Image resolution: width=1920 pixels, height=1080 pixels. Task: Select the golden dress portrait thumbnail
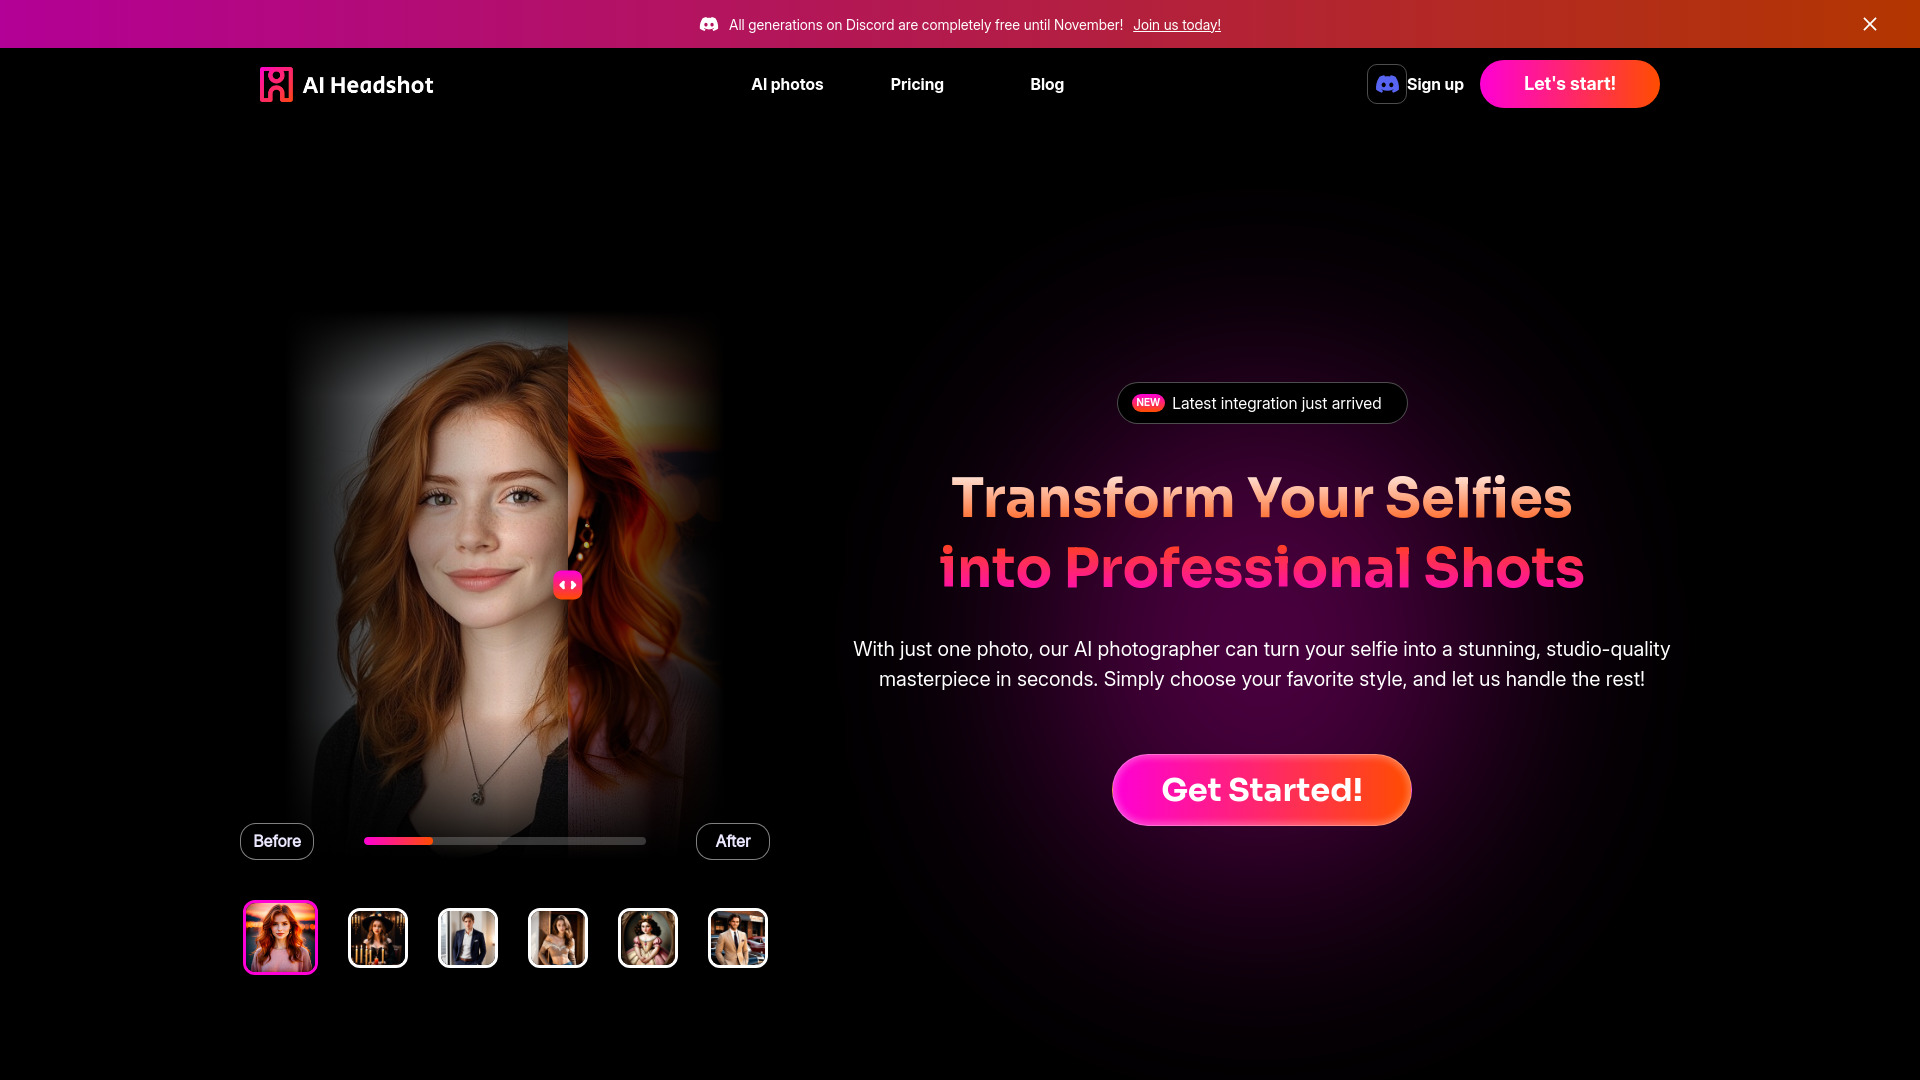tap(647, 936)
